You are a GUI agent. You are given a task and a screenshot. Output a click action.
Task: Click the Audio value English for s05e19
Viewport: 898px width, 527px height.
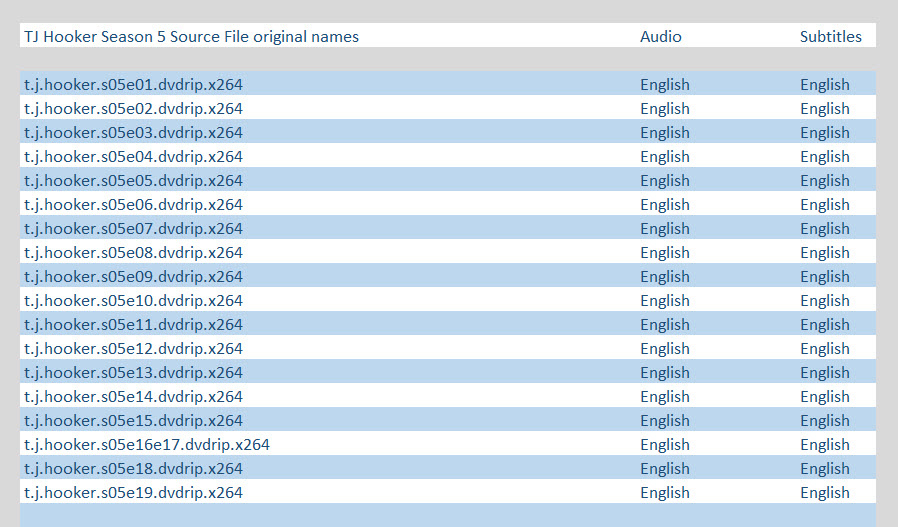(x=664, y=494)
